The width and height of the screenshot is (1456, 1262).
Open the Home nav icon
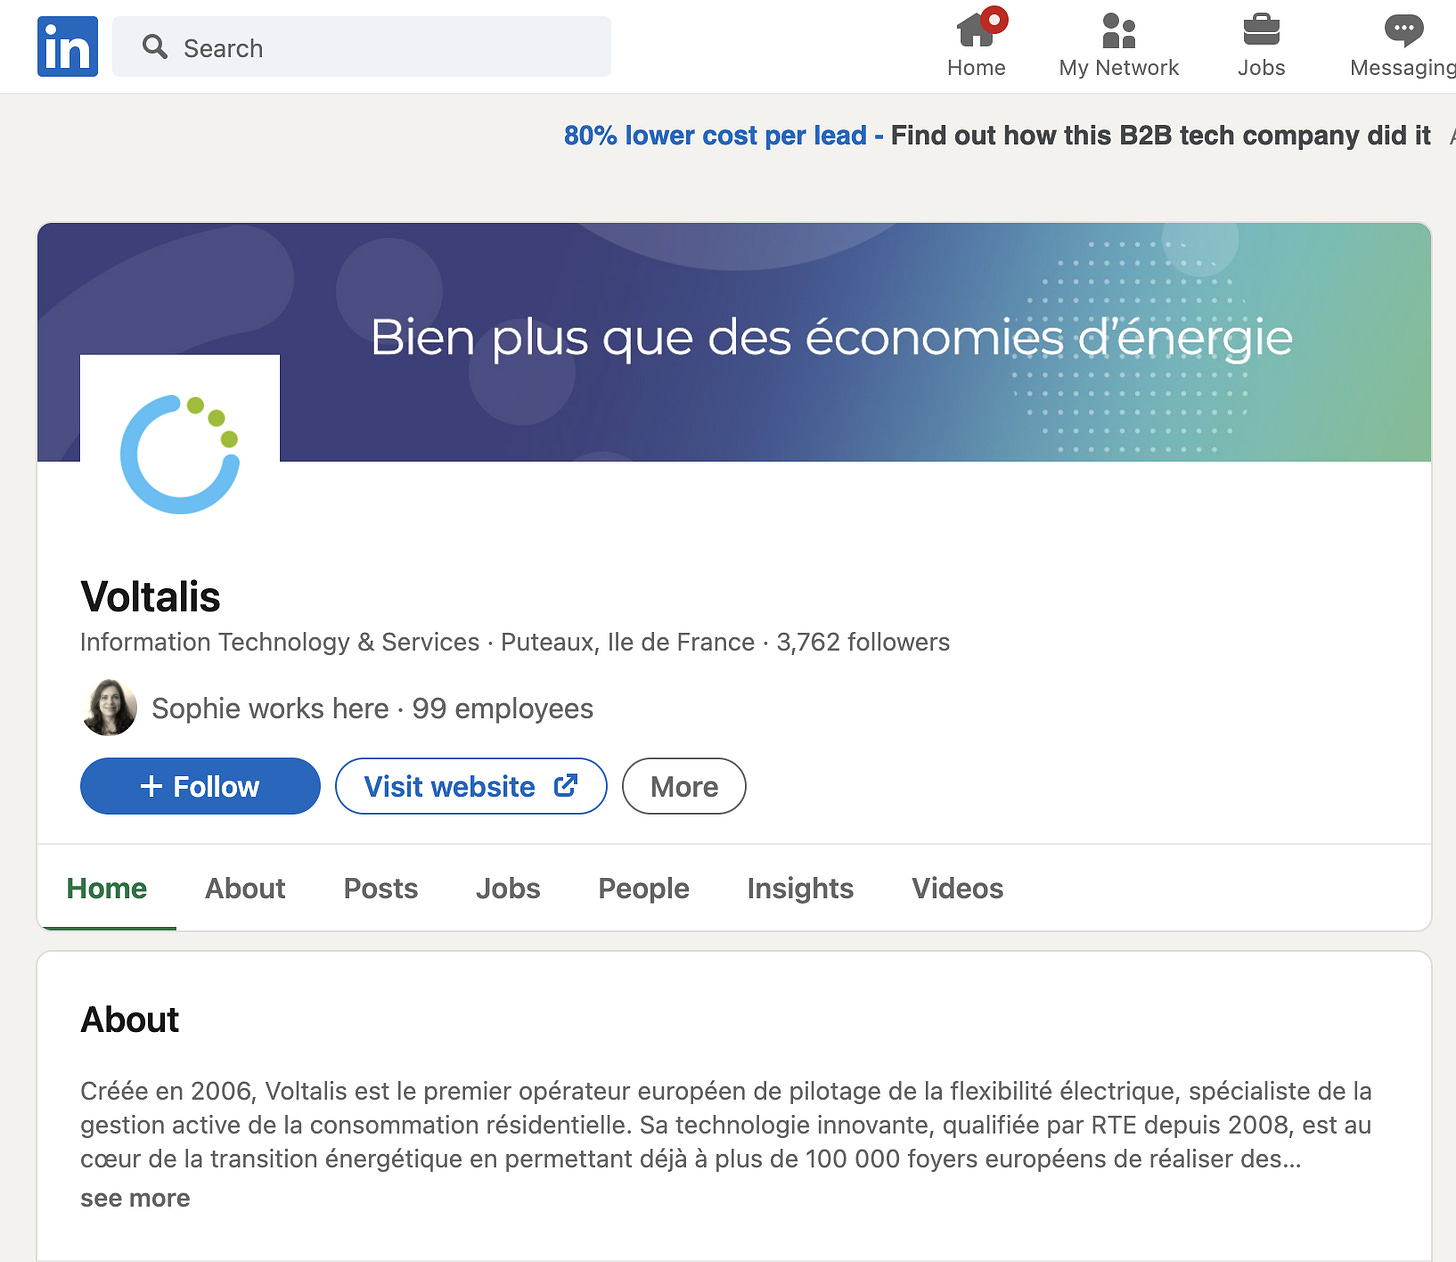point(977,29)
